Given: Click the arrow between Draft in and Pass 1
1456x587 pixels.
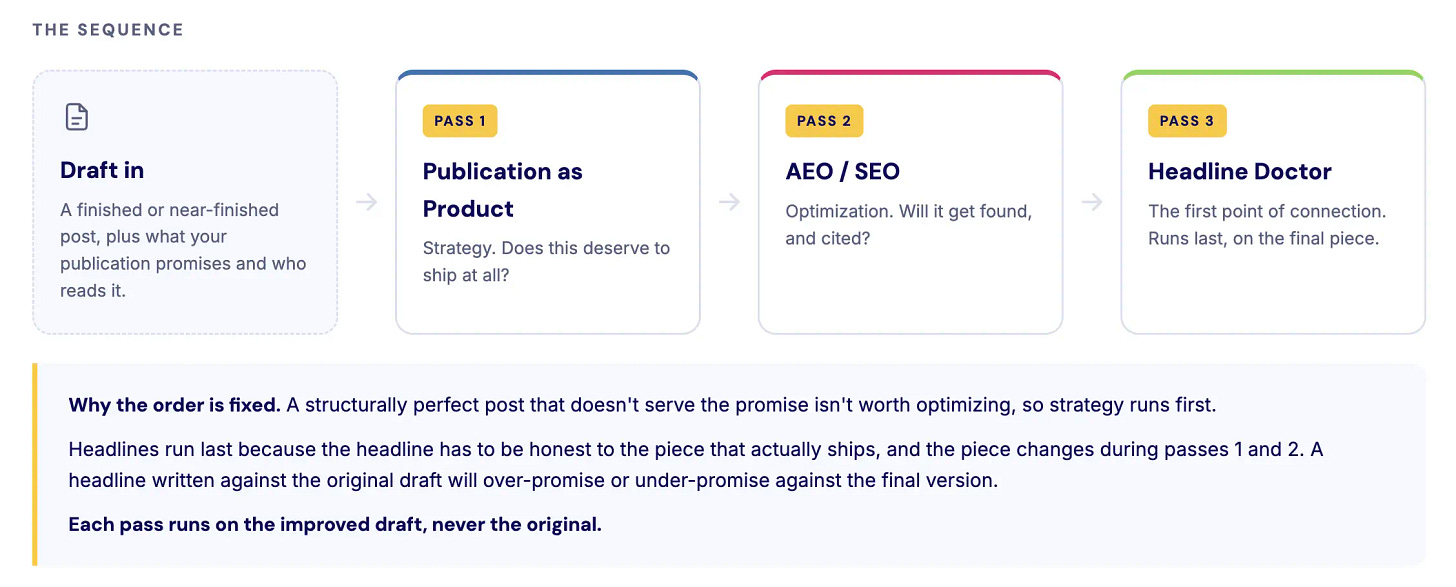Looking at the screenshot, I should 367,202.
